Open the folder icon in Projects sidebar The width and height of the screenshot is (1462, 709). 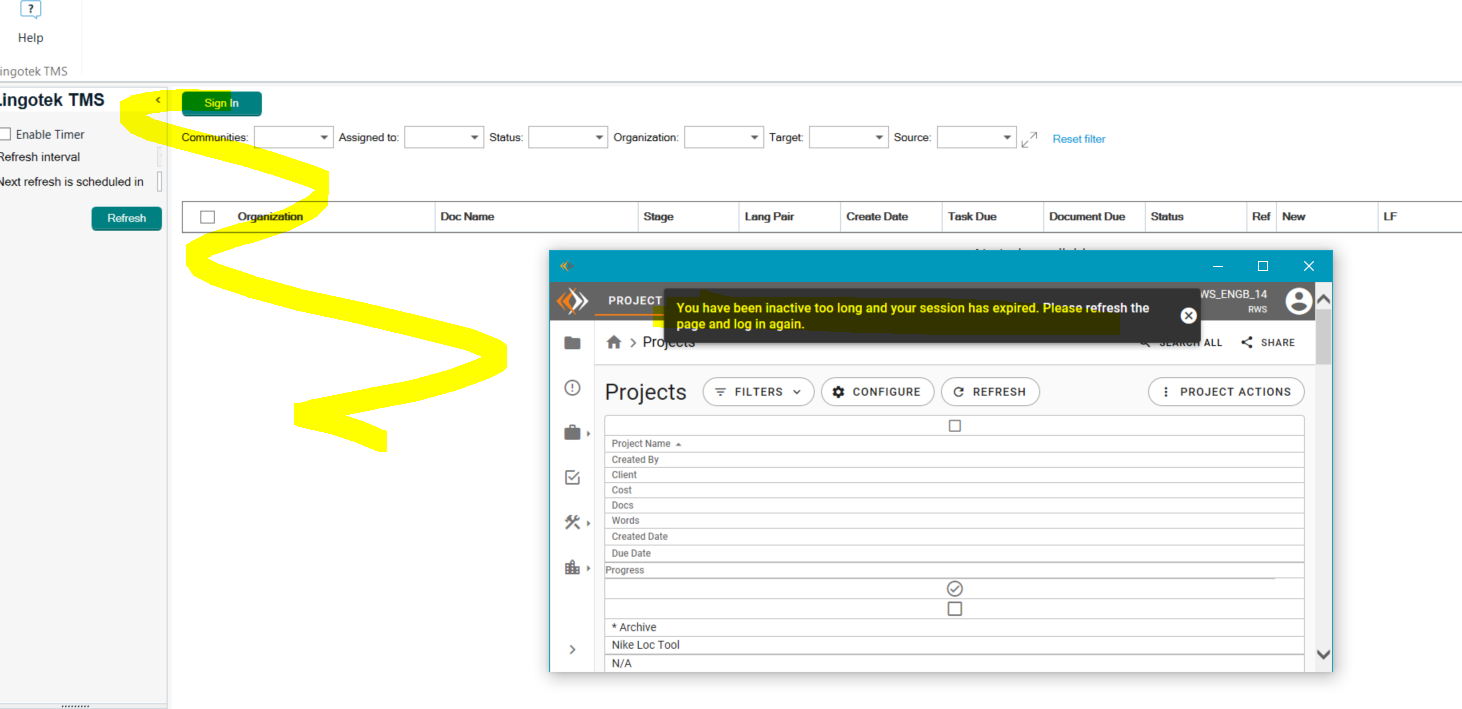click(x=572, y=343)
